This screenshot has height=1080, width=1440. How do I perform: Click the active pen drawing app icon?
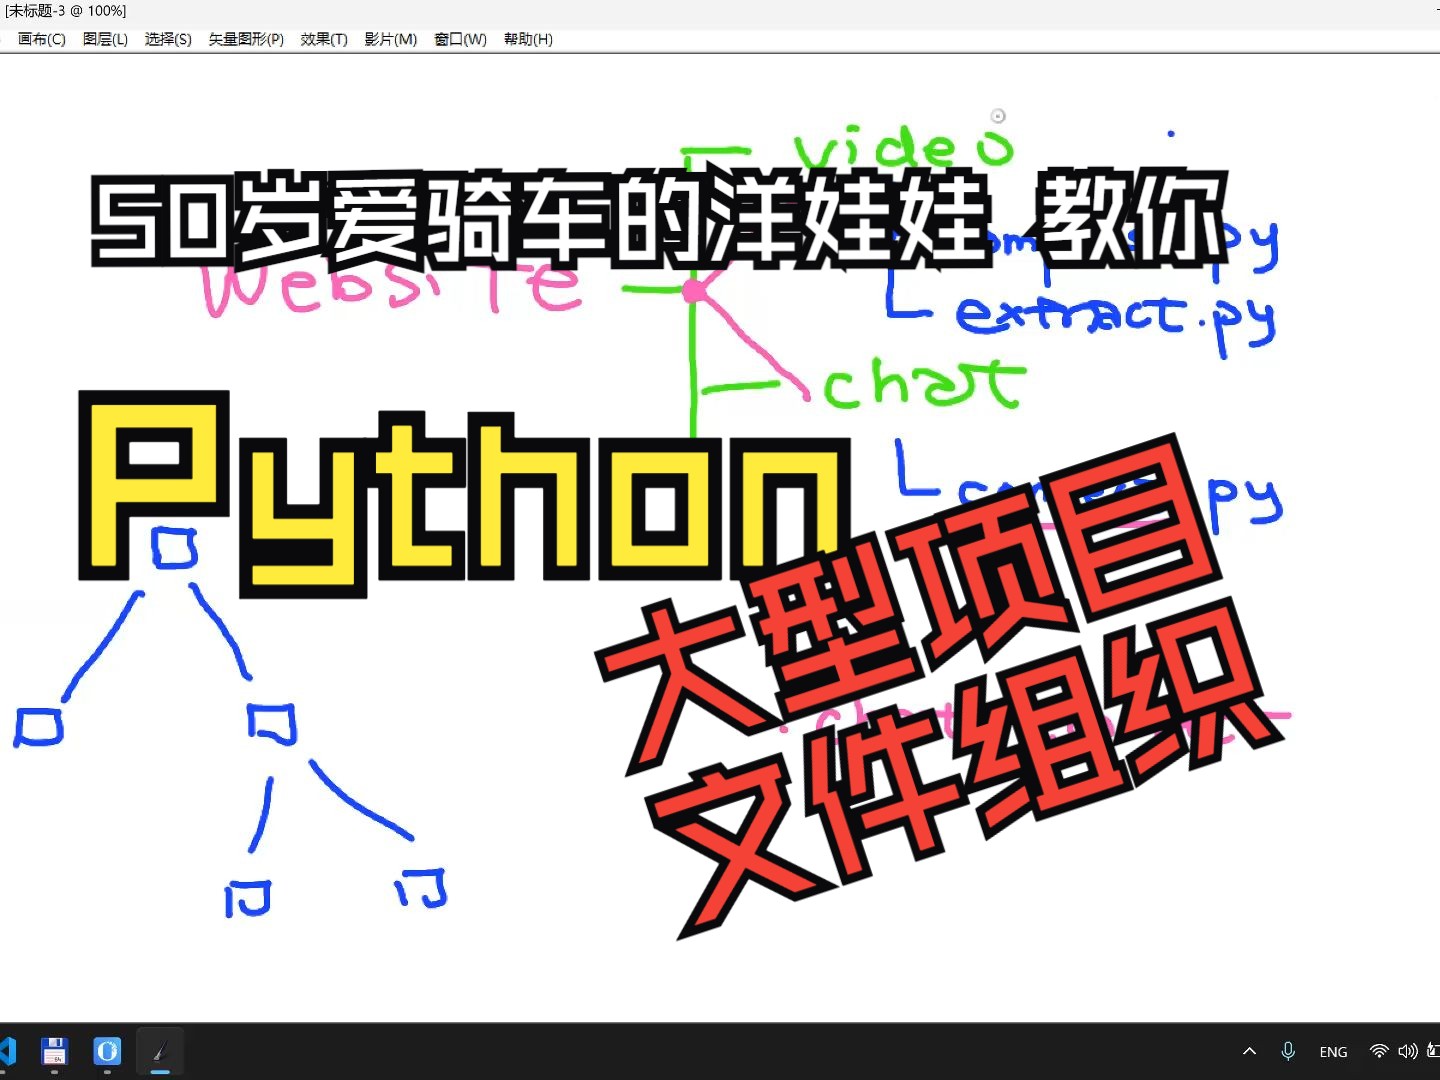[159, 1051]
